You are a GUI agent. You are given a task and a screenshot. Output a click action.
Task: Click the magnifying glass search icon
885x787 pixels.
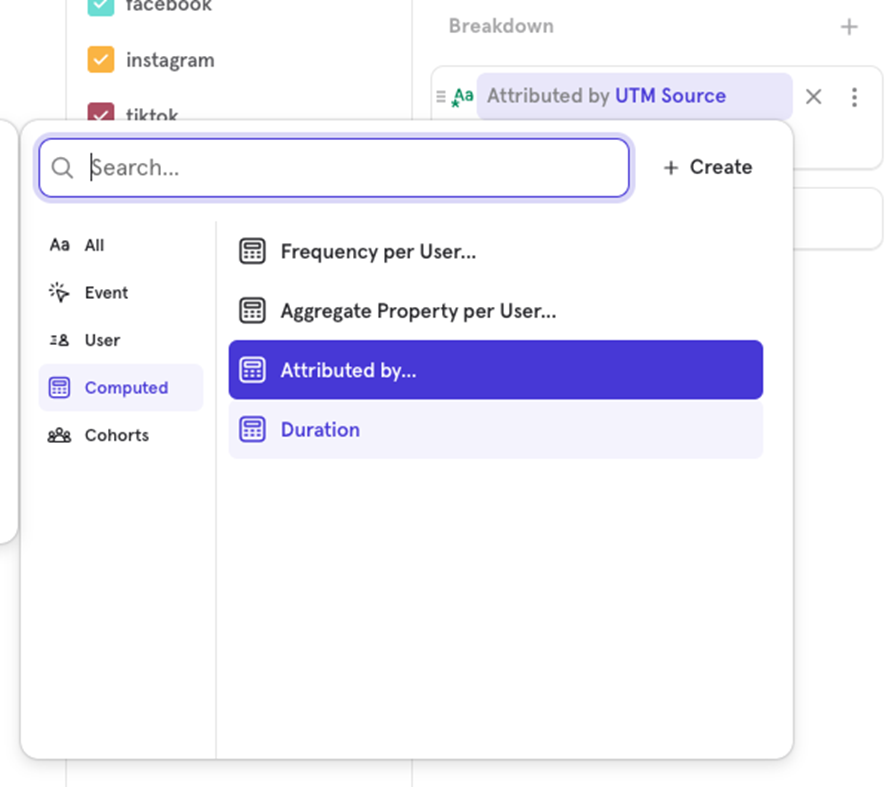point(61,167)
